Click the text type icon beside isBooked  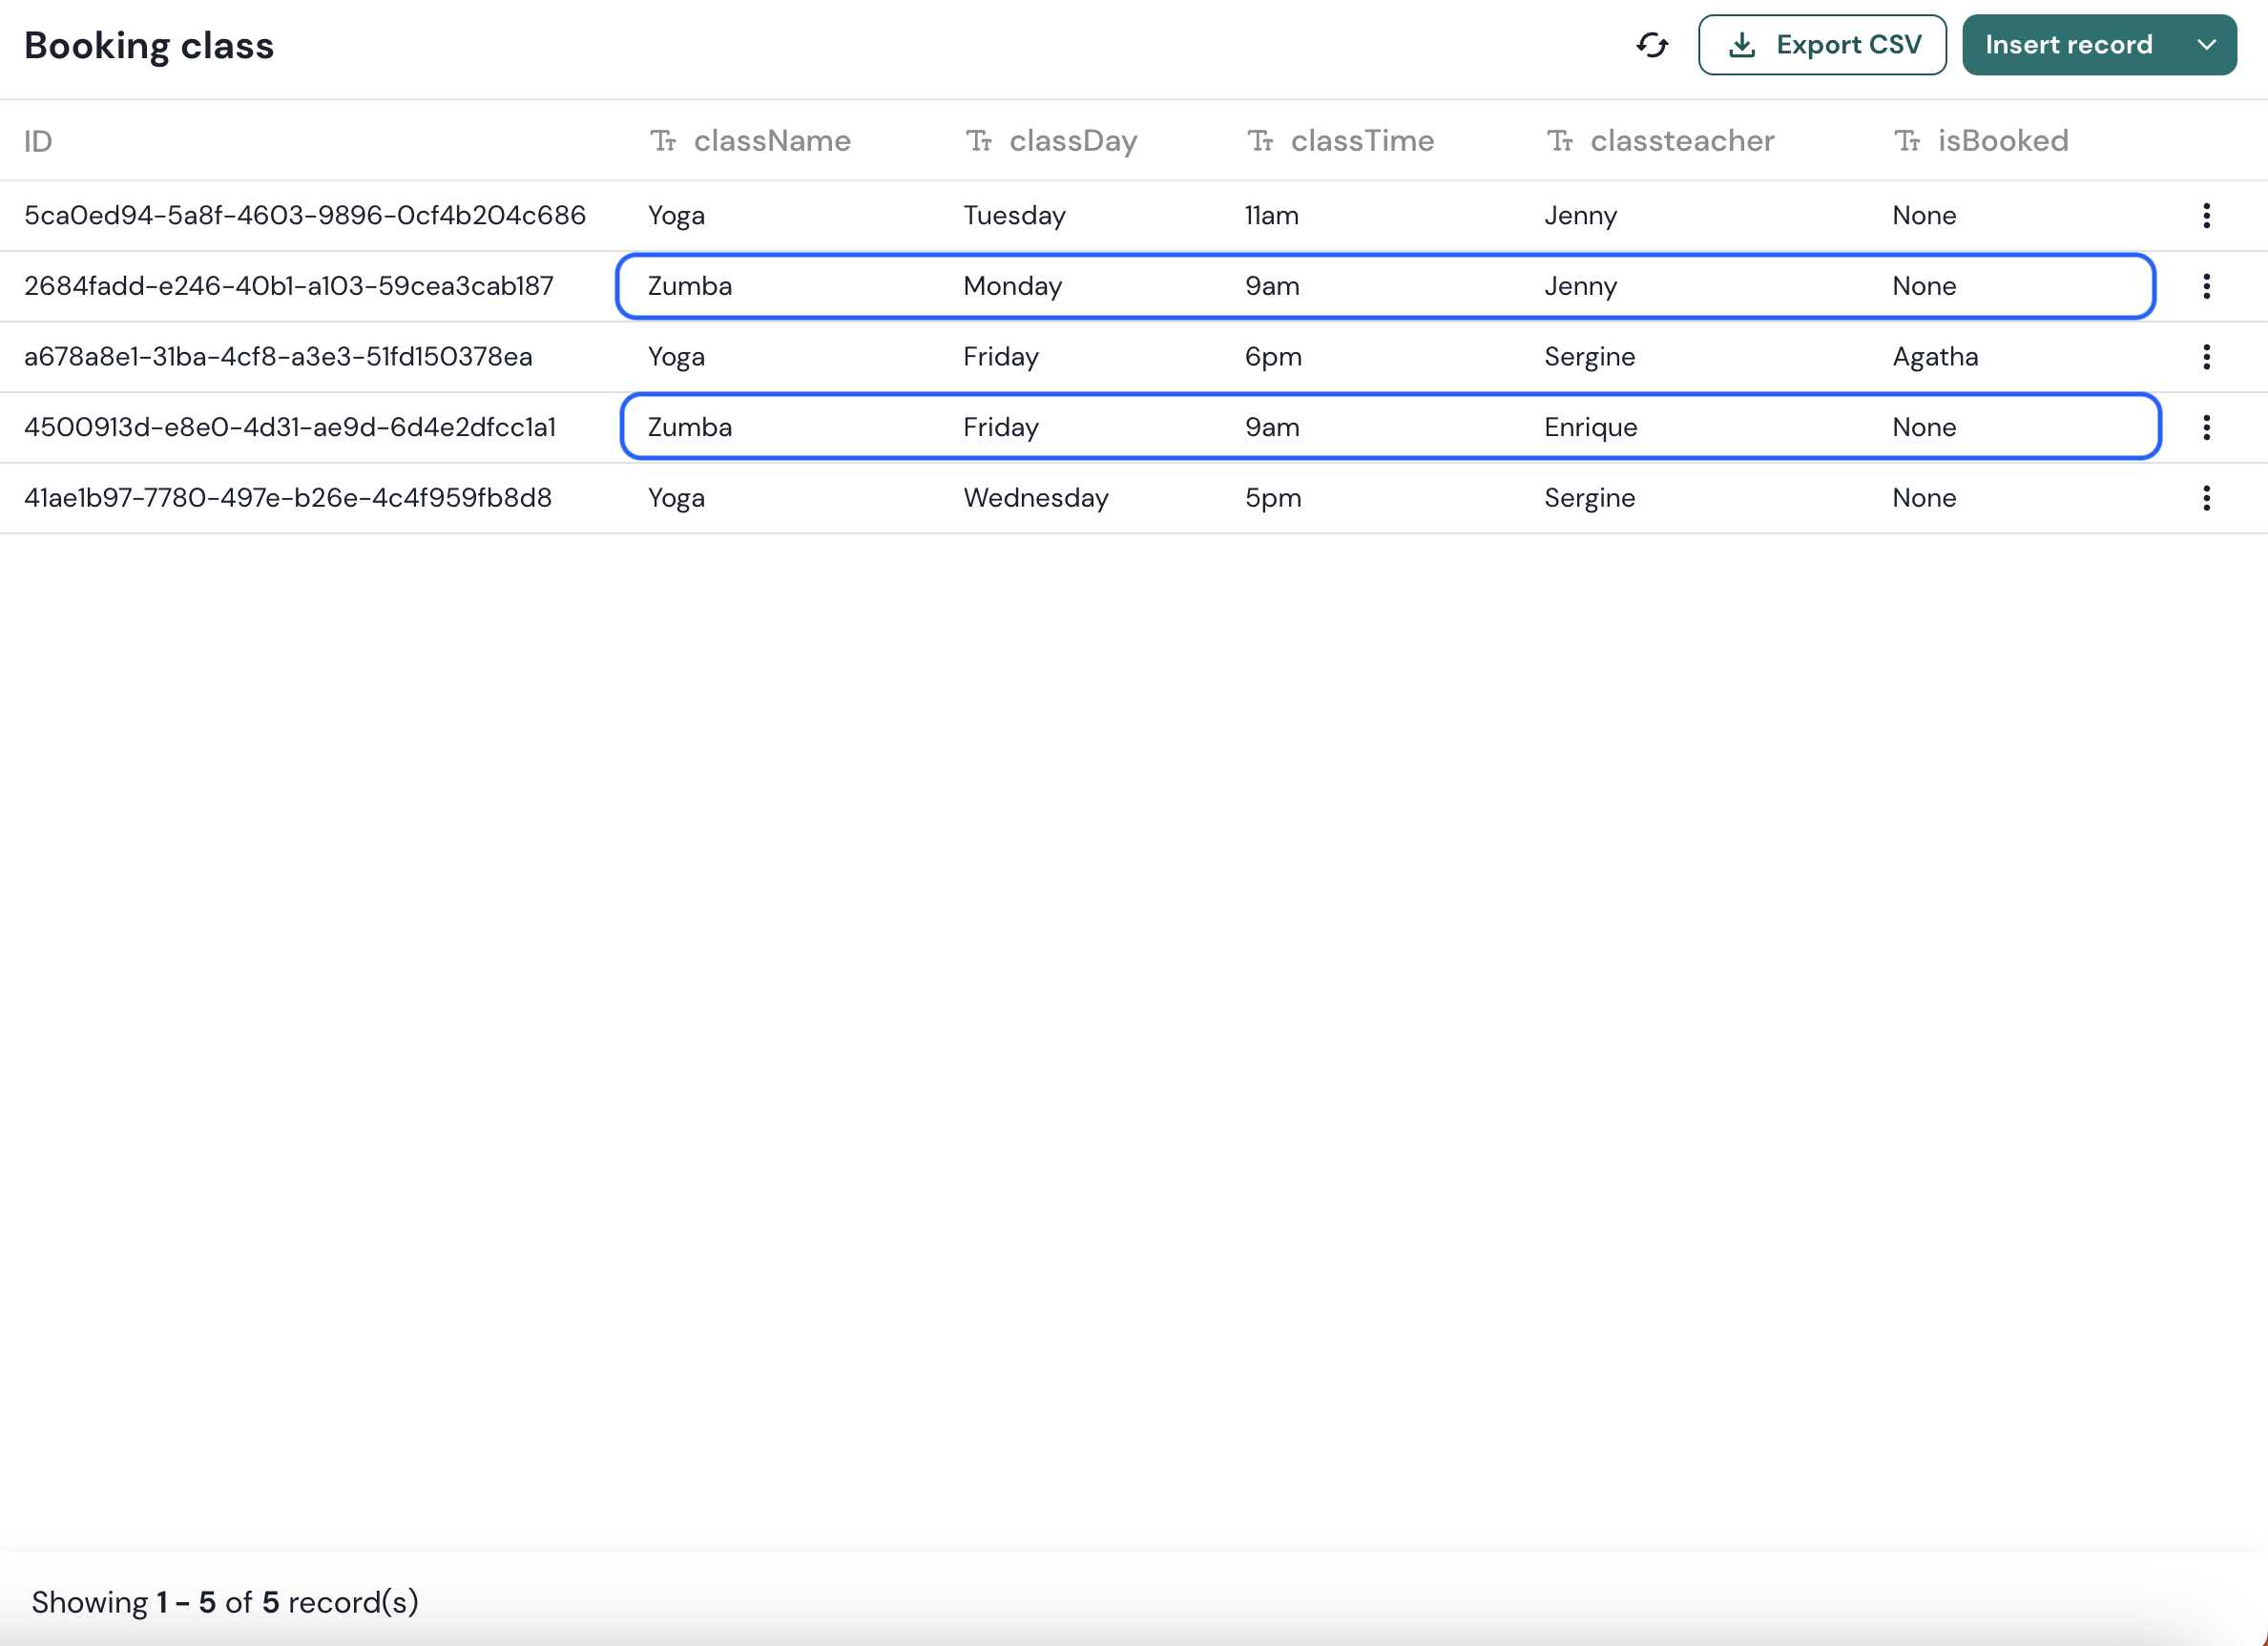pyautogui.click(x=1907, y=141)
